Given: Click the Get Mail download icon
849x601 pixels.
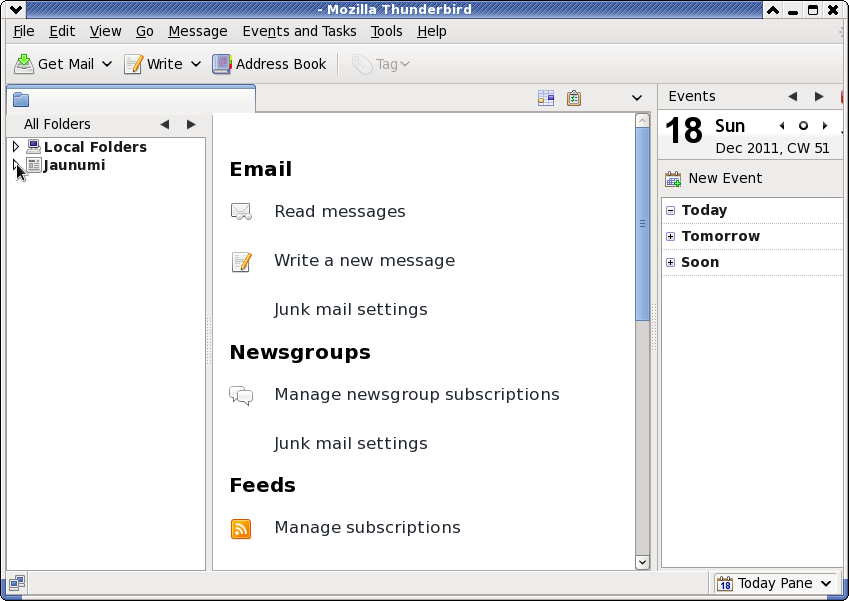Looking at the screenshot, I should pyautogui.click(x=24, y=64).
